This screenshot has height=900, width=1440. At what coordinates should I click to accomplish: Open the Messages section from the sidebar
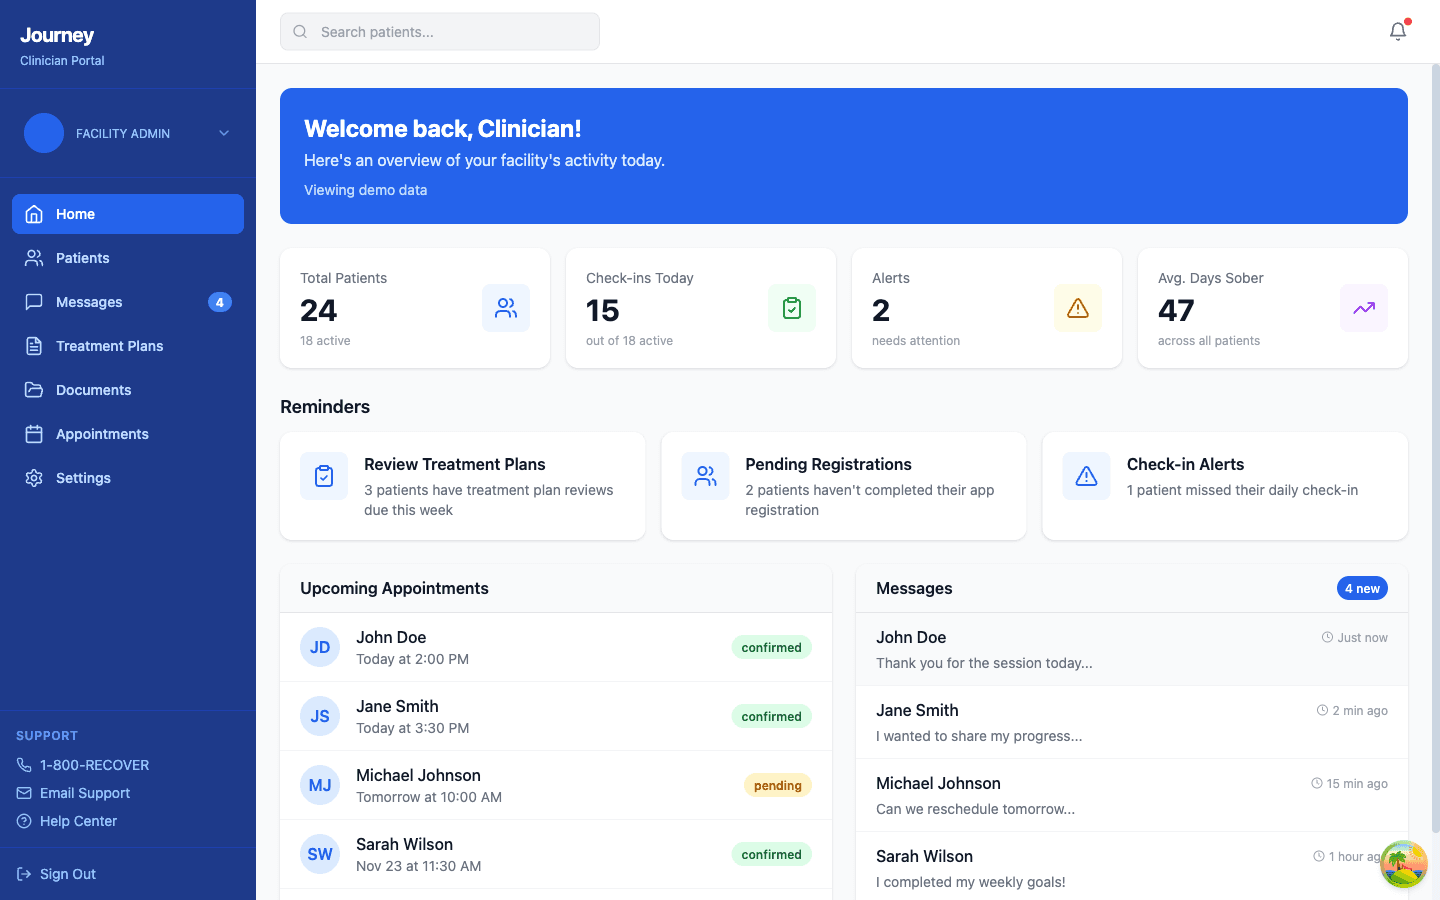89,301
